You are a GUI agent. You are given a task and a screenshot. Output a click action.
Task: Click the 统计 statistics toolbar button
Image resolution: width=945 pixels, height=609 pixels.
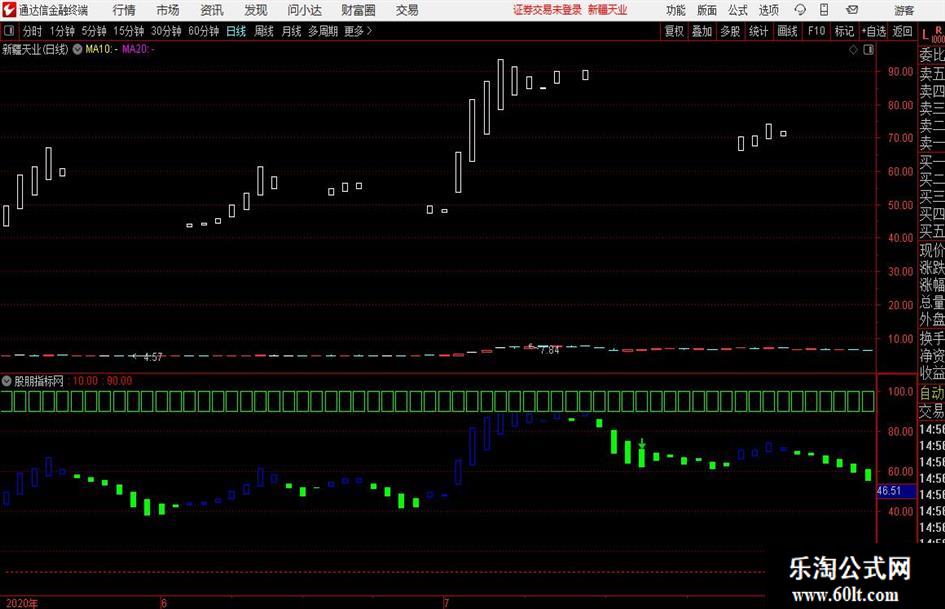[758, 31]
